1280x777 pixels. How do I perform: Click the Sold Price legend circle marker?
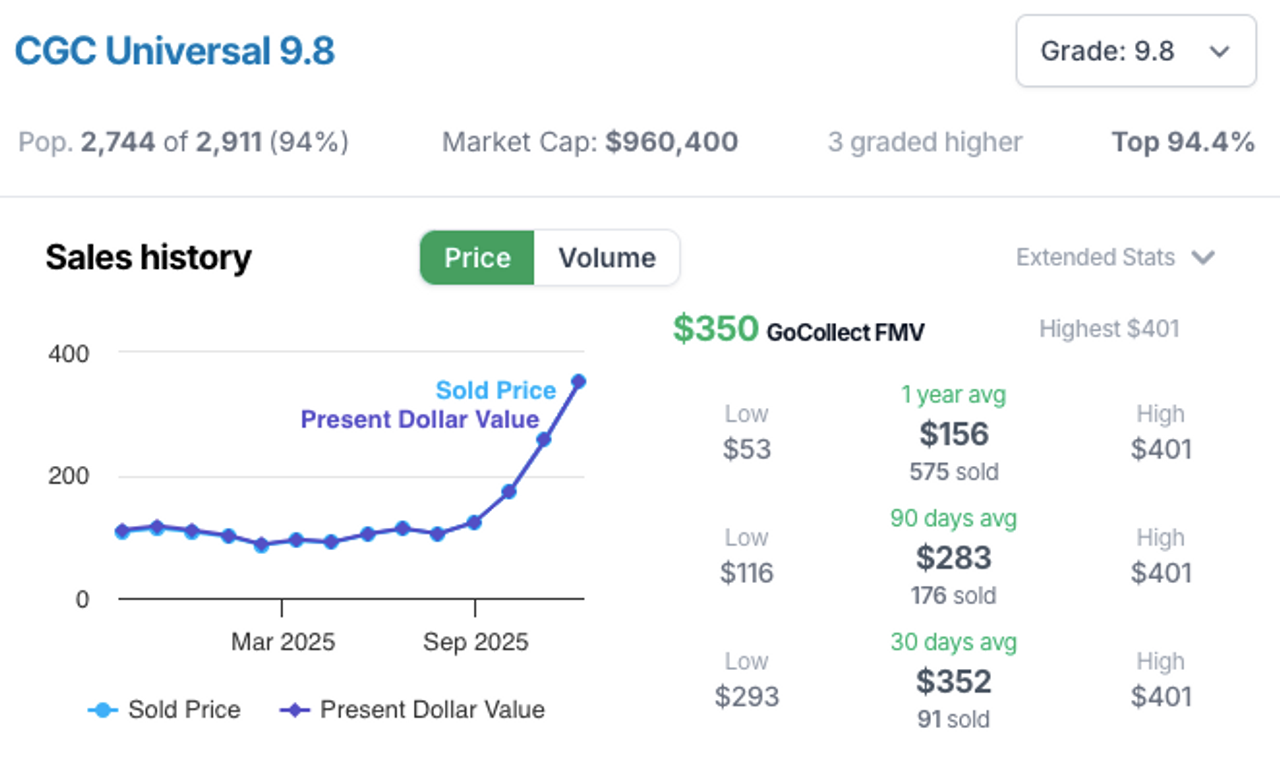(x=102, y=710)
